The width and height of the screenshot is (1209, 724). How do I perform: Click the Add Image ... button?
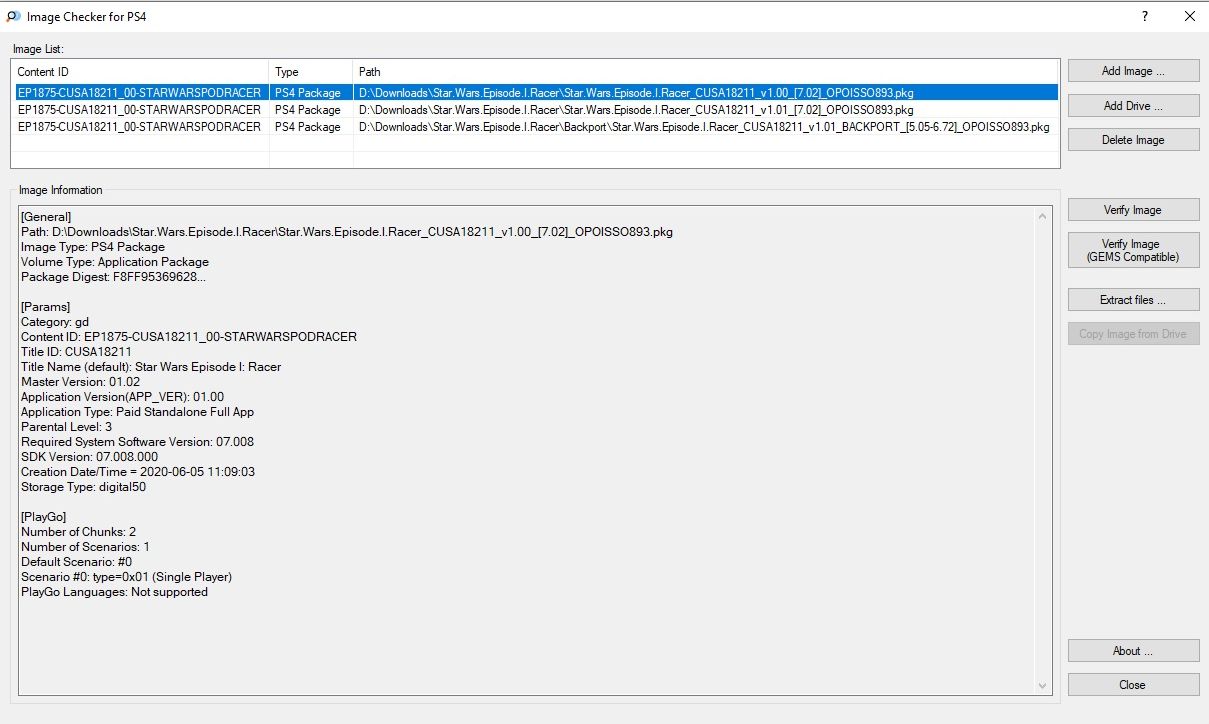(1133, 71)
